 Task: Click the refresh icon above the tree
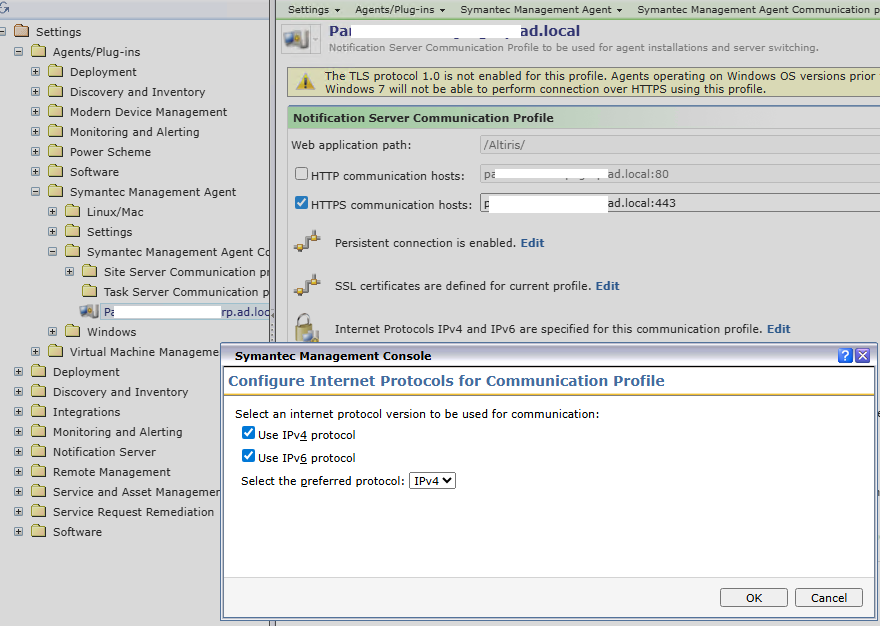point(5,8)
